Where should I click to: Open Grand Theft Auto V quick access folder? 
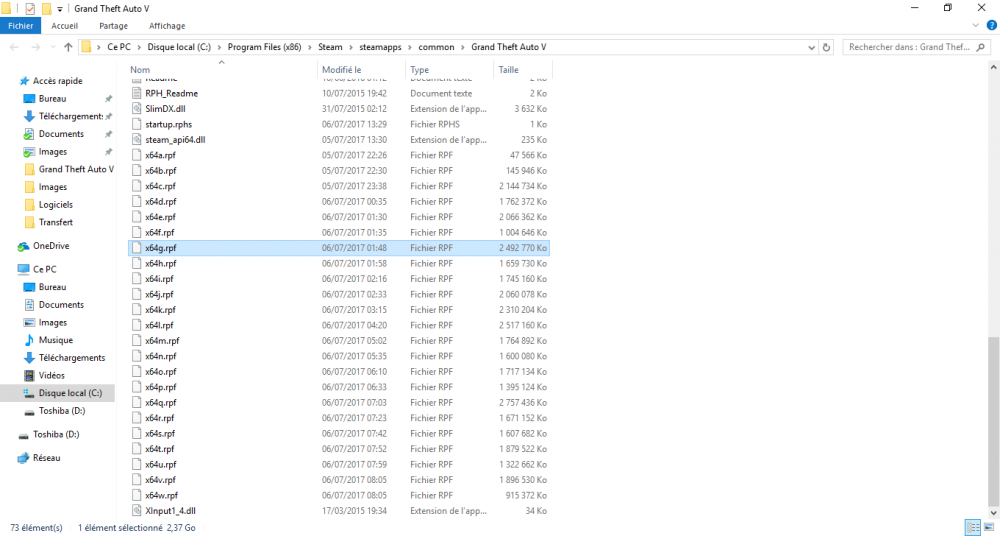click(x=76, y=169)
